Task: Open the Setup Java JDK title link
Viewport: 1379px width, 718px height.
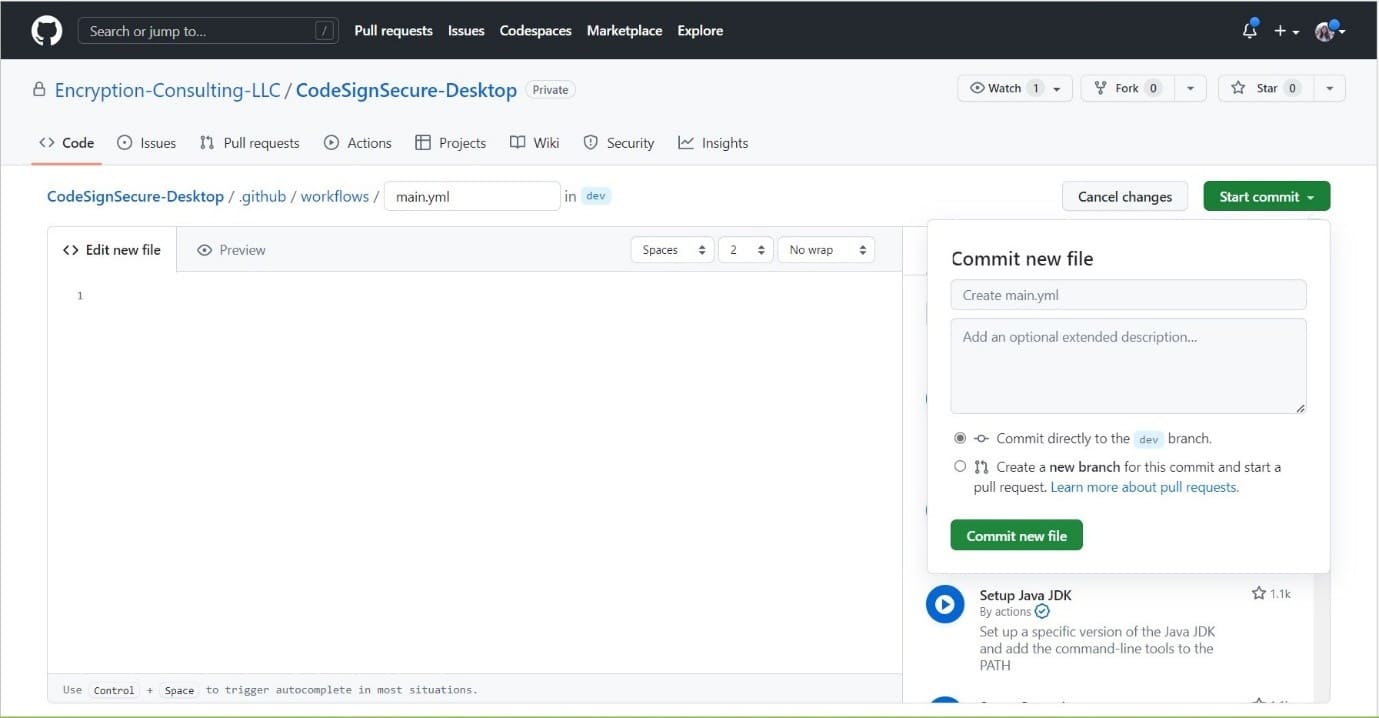Action: pyautogui.click(x=1025, y=595)
